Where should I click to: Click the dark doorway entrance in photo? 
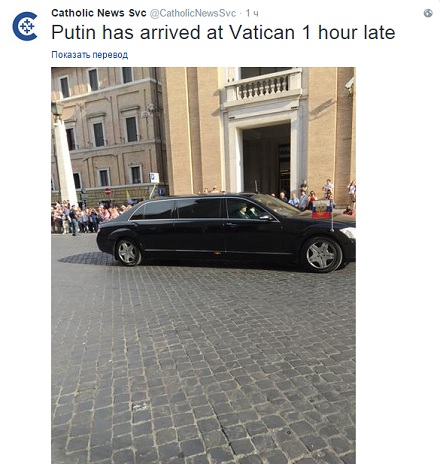[266, 159]
